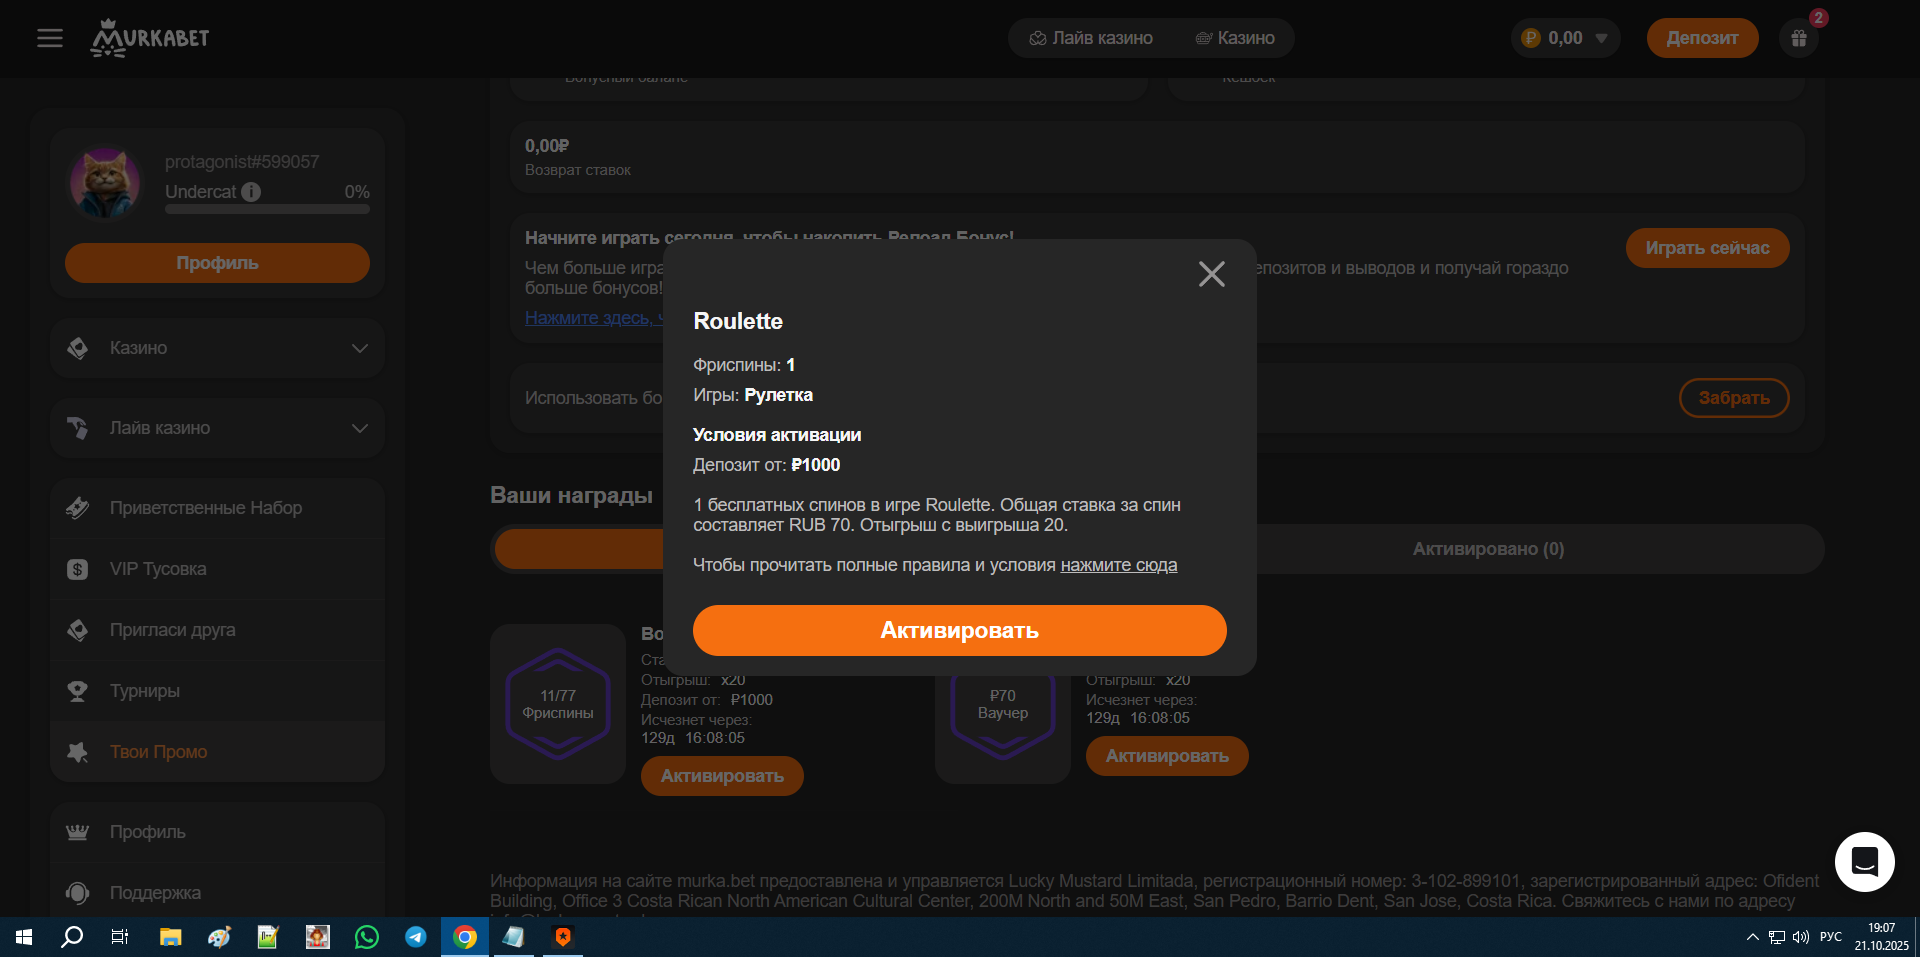
Task: Open Telegram from the taskbar
Action: [x=416, y=937]
